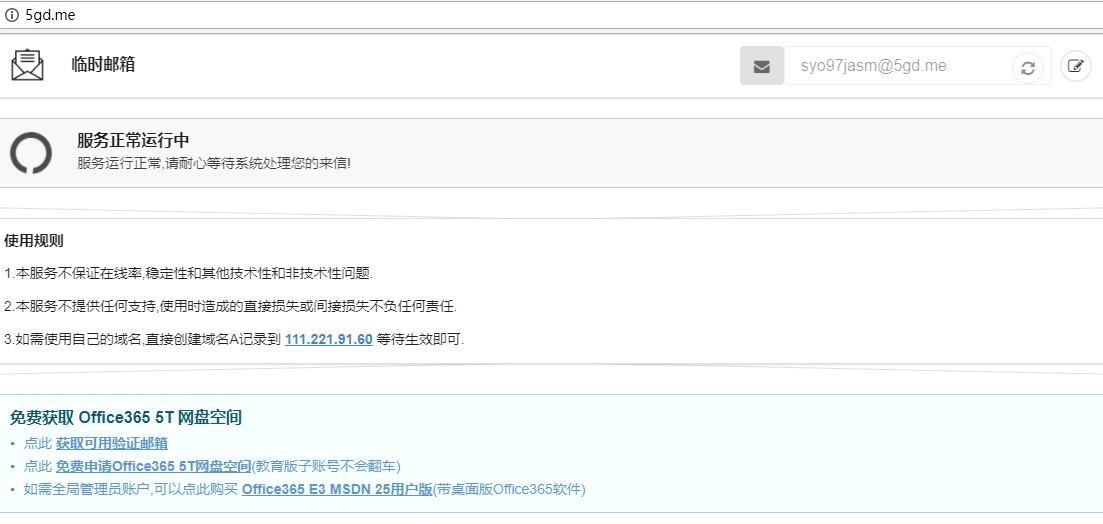Click the 免费获取 Office365 5T 网盘空间 heading

coord(126,418)
